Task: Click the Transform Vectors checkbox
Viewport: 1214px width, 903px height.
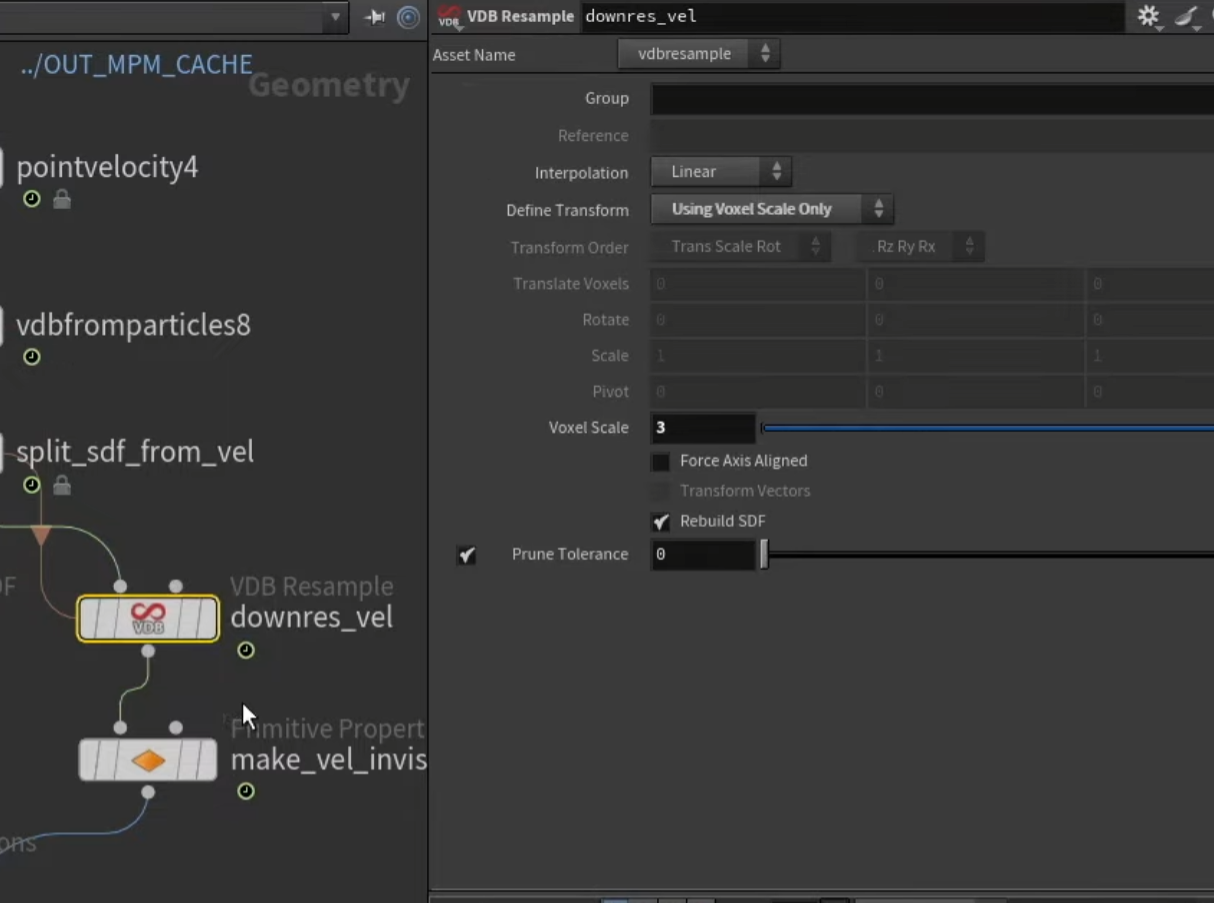Action: 661,492
